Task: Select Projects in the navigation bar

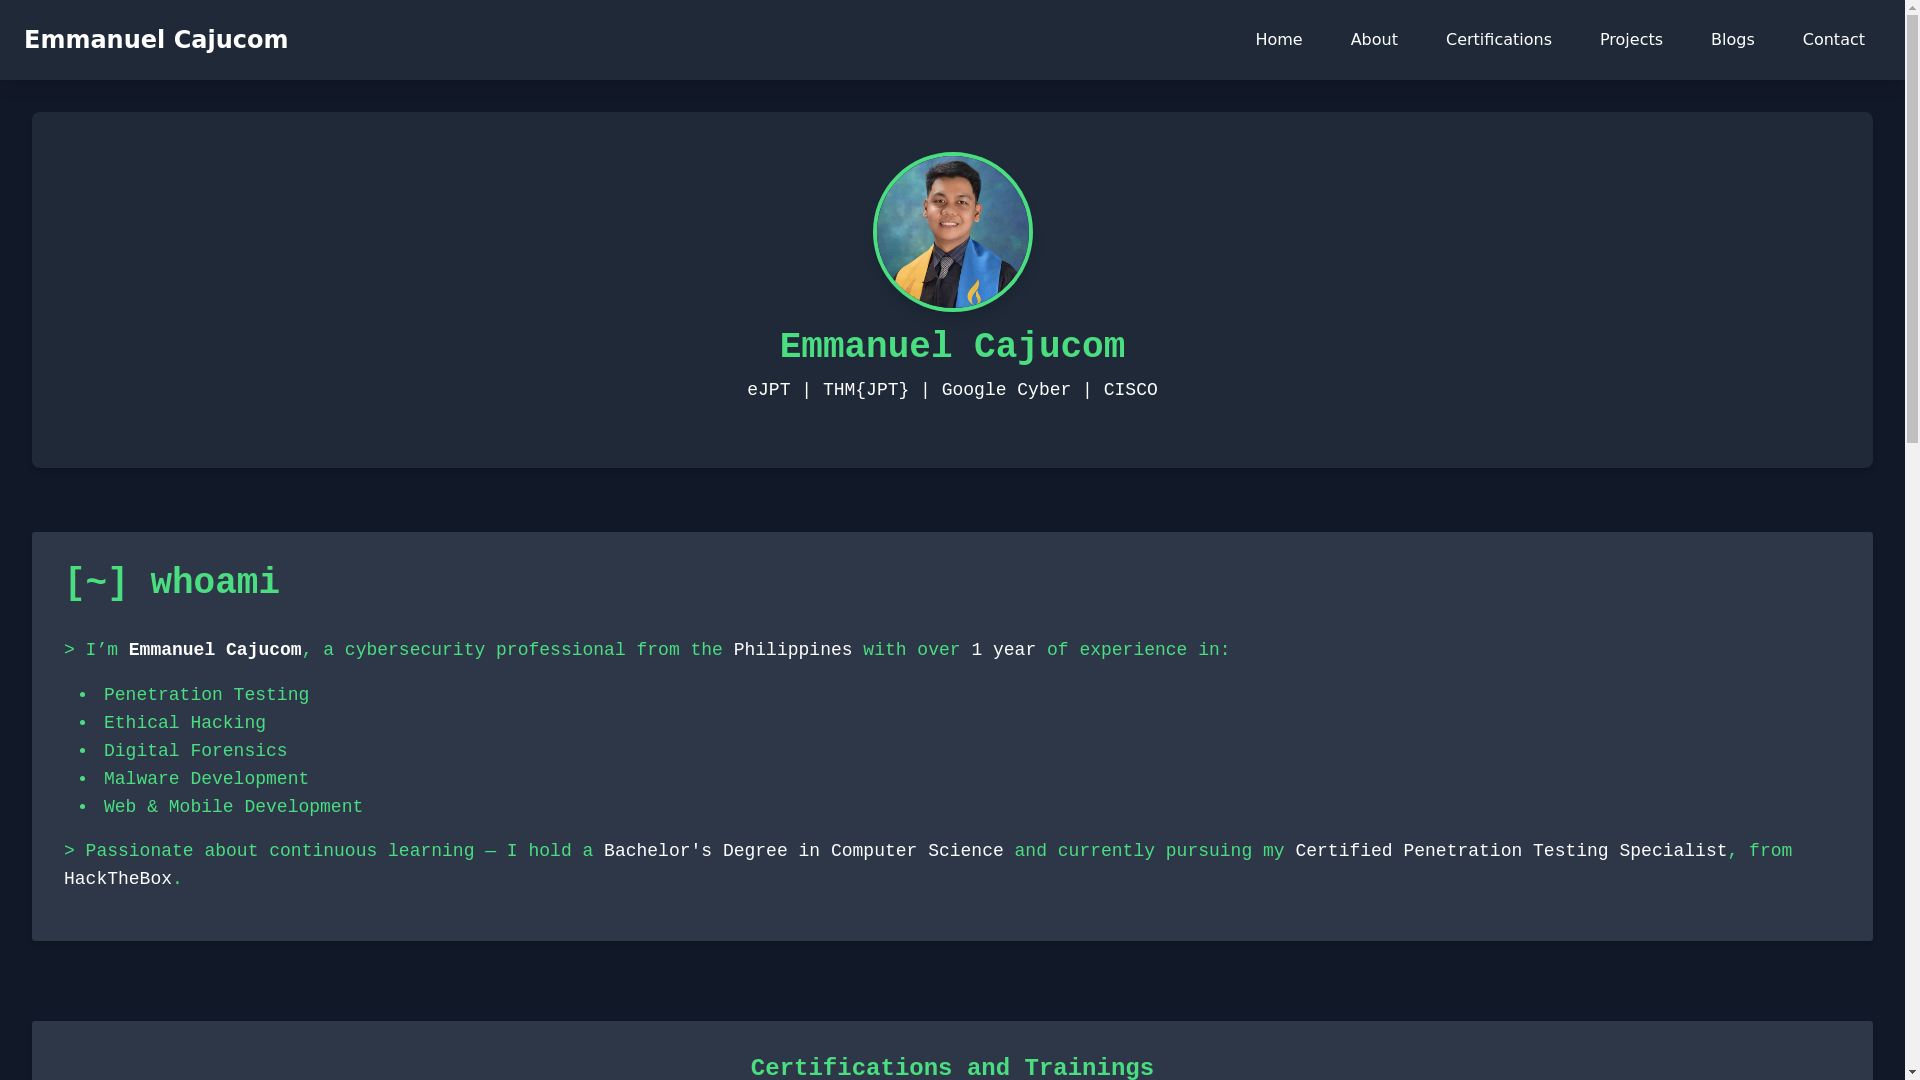Action: coord(1630,40)
